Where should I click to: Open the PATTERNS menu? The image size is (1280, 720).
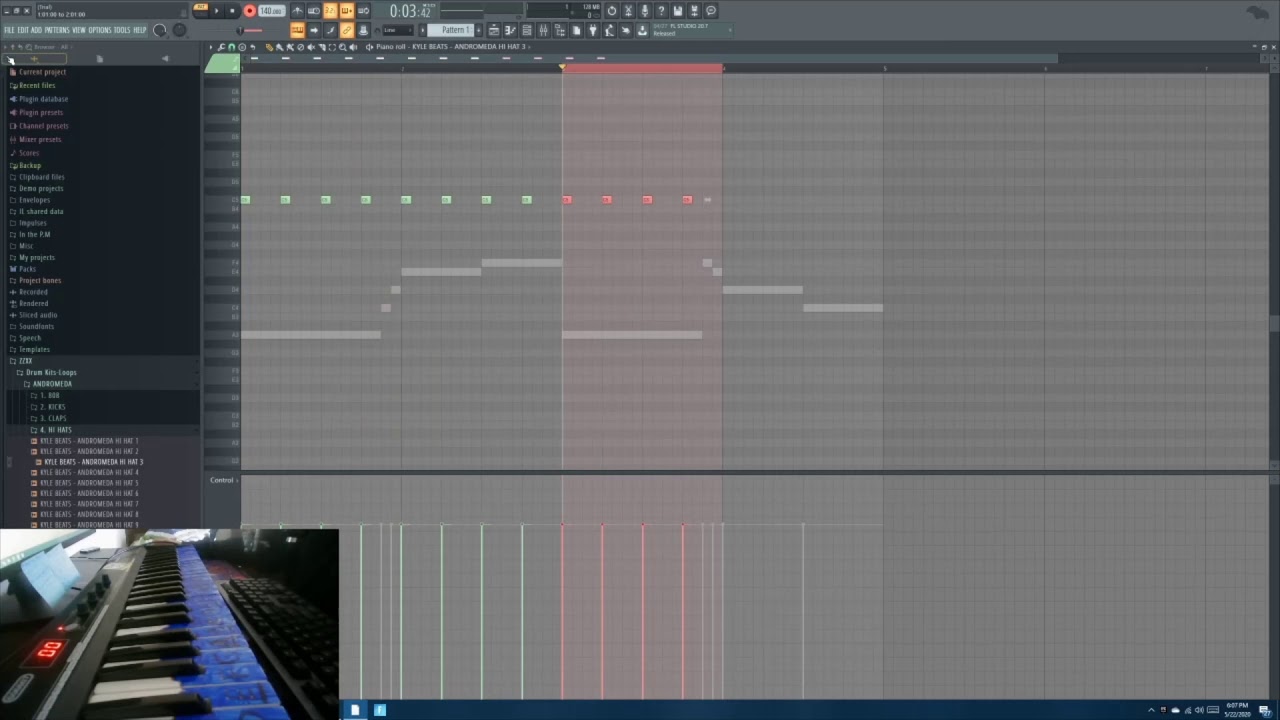click(57, 30)
